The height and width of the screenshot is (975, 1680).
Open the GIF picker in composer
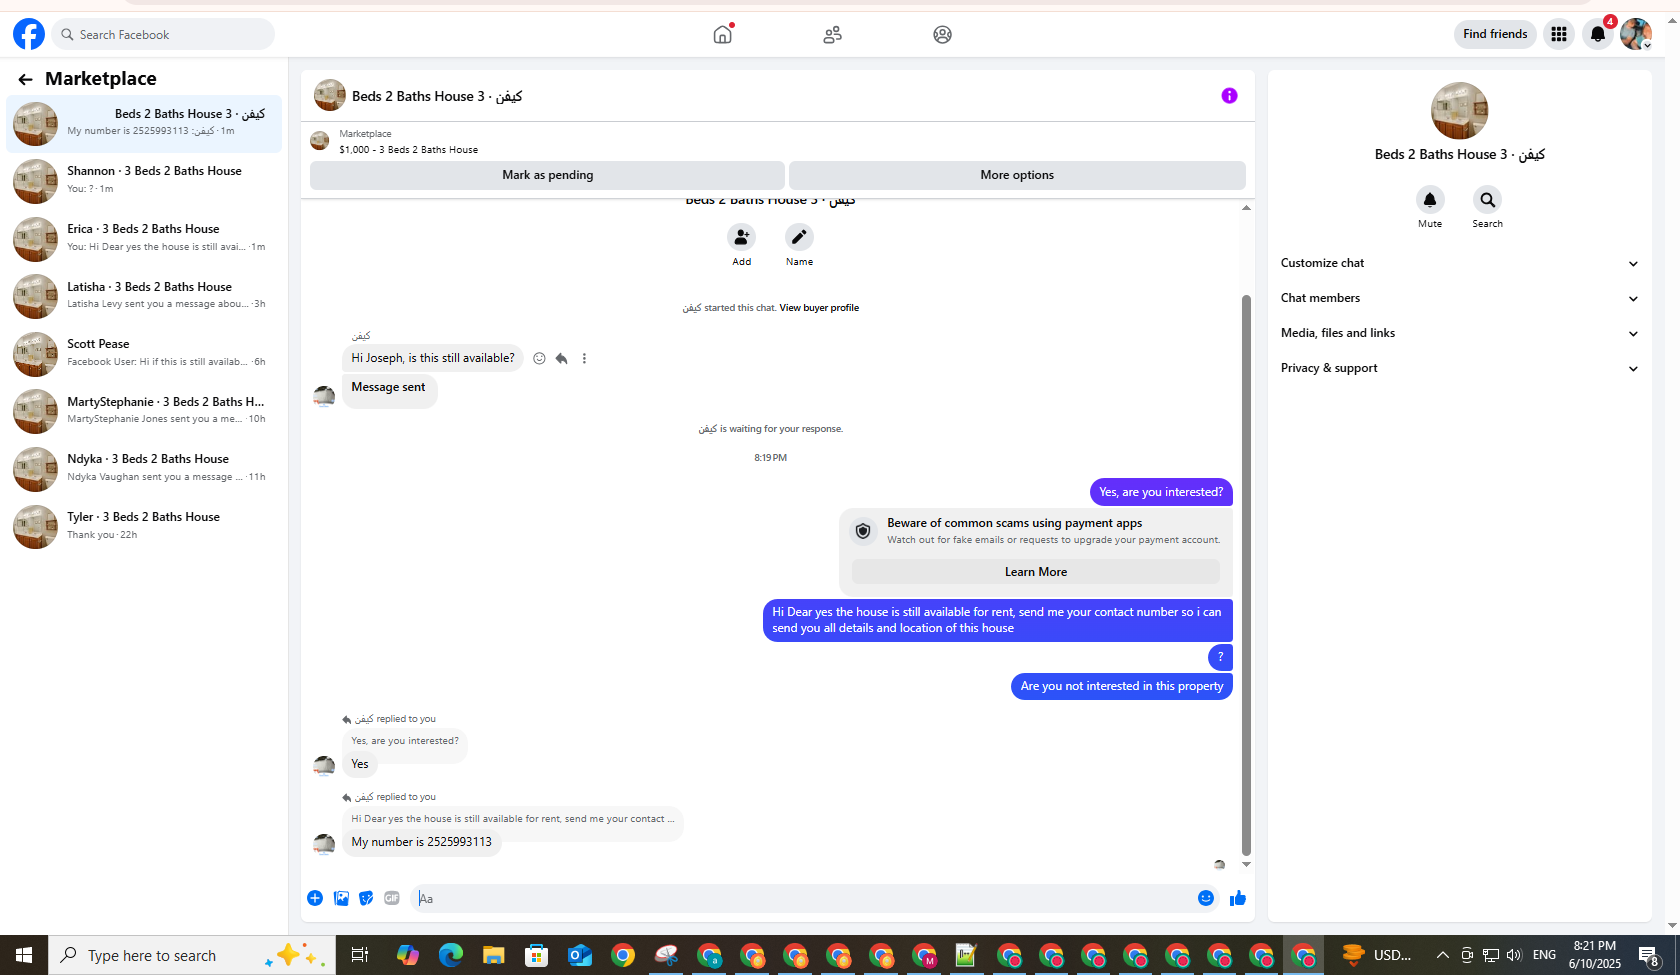pyautogui.click(x=392, y=898)
